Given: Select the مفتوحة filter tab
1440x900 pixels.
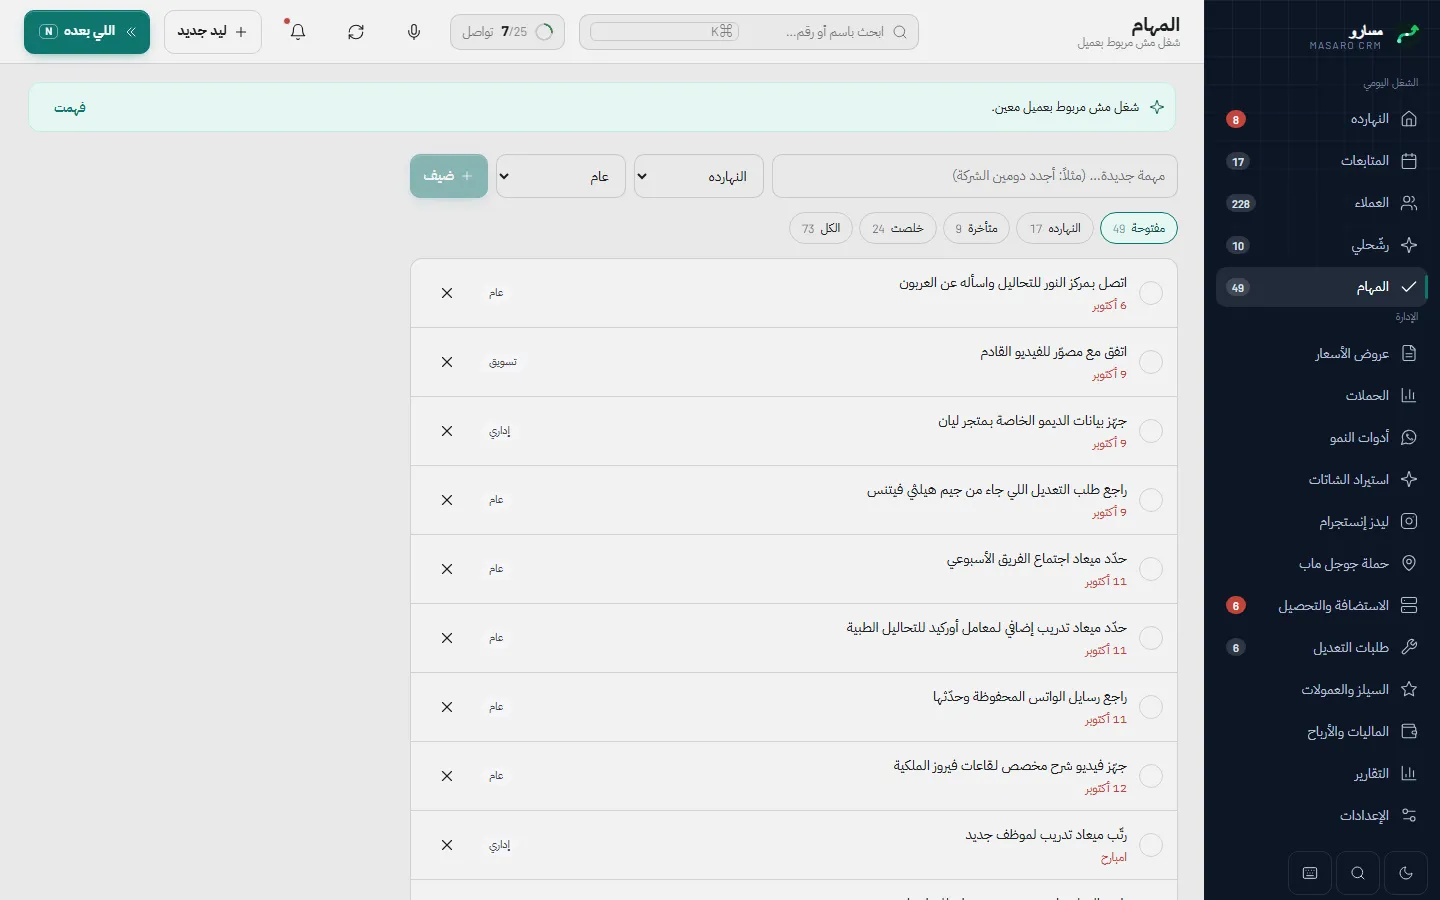Looking at the screenshot, I should pyautogui.click(x=1139, y=228).
